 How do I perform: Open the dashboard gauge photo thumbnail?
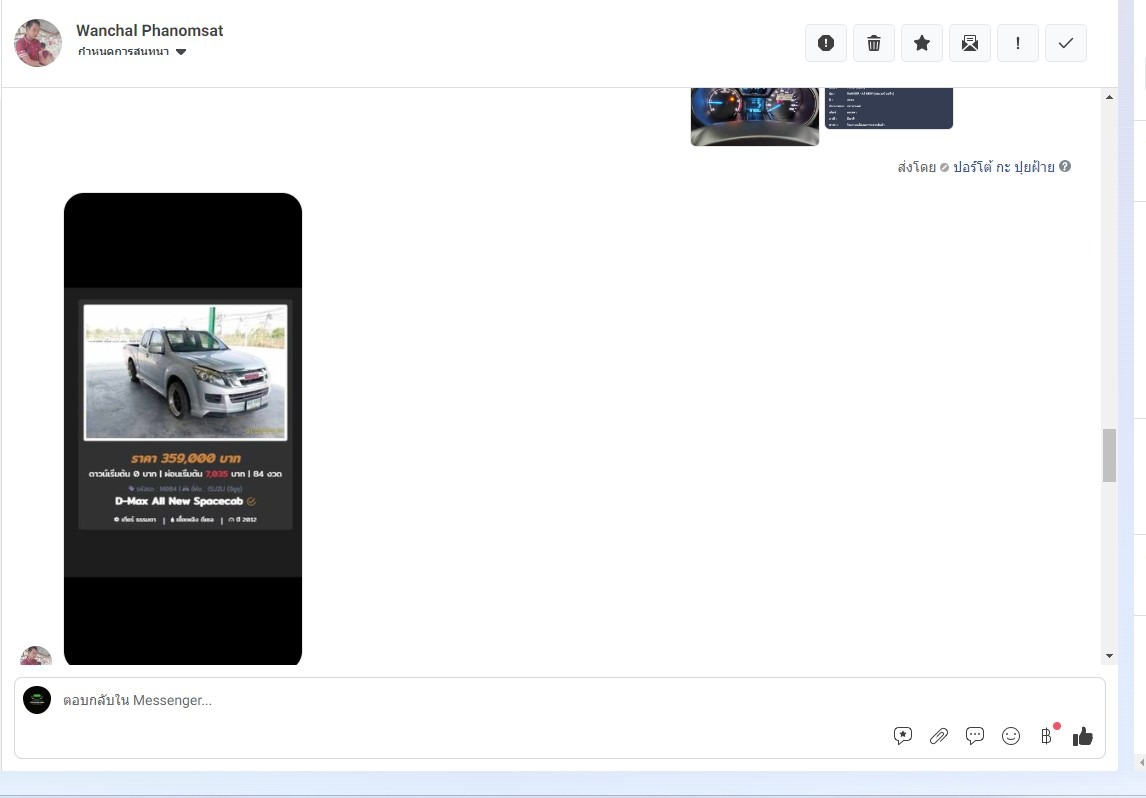[755, 115]
